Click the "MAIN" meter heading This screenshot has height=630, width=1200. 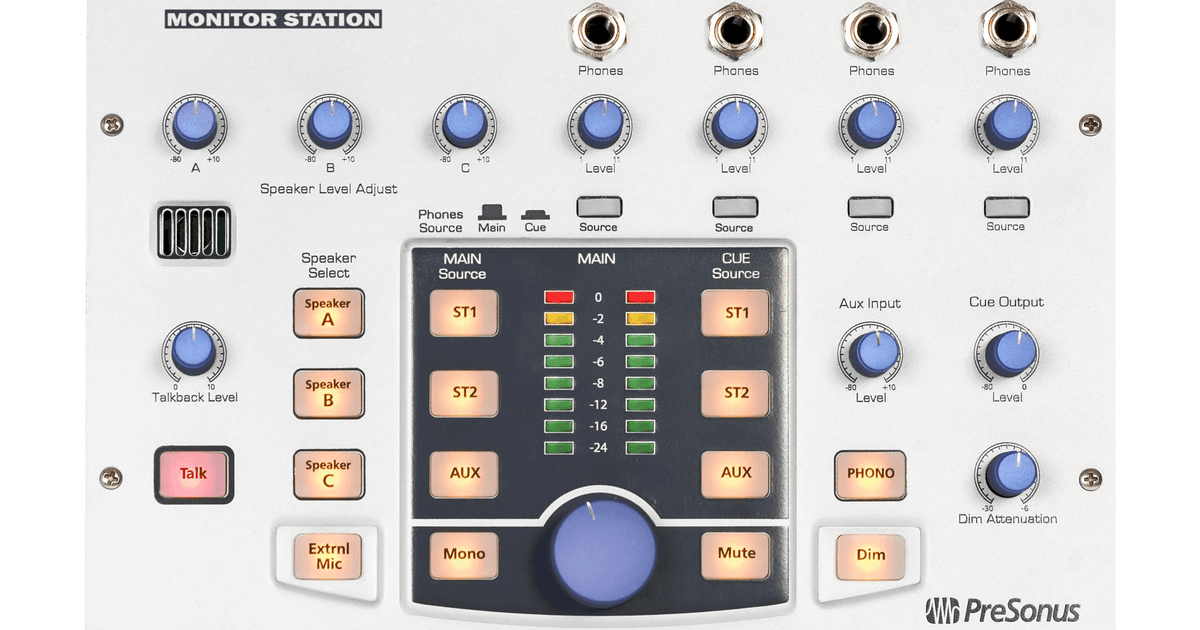(x=596, y=259)
